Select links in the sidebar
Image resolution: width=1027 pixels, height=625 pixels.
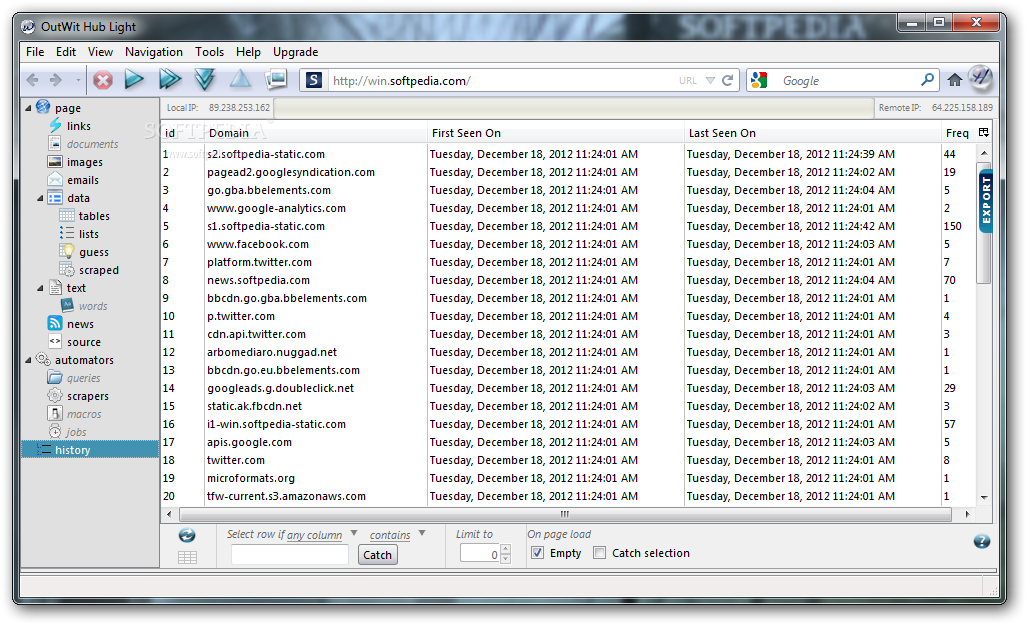click(x=79, y=126)
